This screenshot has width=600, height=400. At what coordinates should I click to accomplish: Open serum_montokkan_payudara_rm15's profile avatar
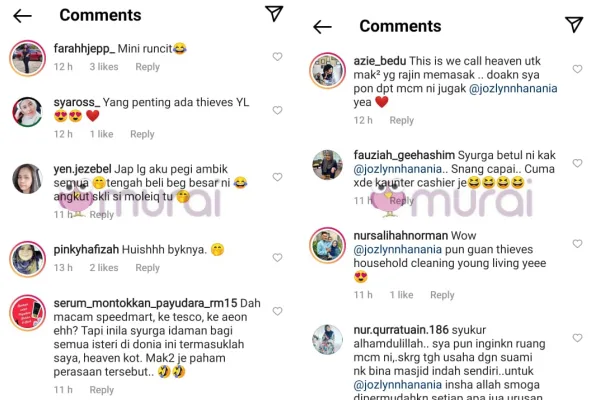coord(28,313)
